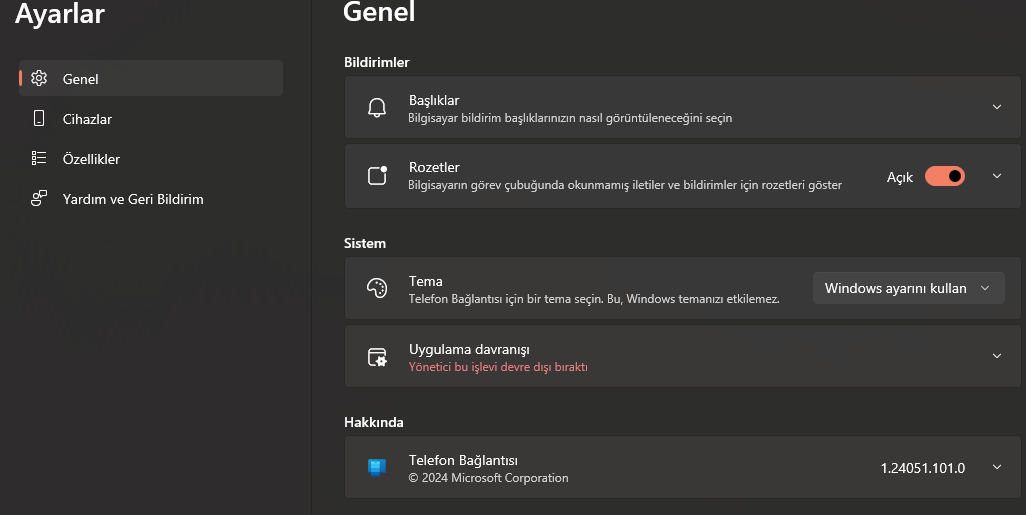Select the phone icon next to Cihazlar
The image size is (1026, 515).
[39, 118]
